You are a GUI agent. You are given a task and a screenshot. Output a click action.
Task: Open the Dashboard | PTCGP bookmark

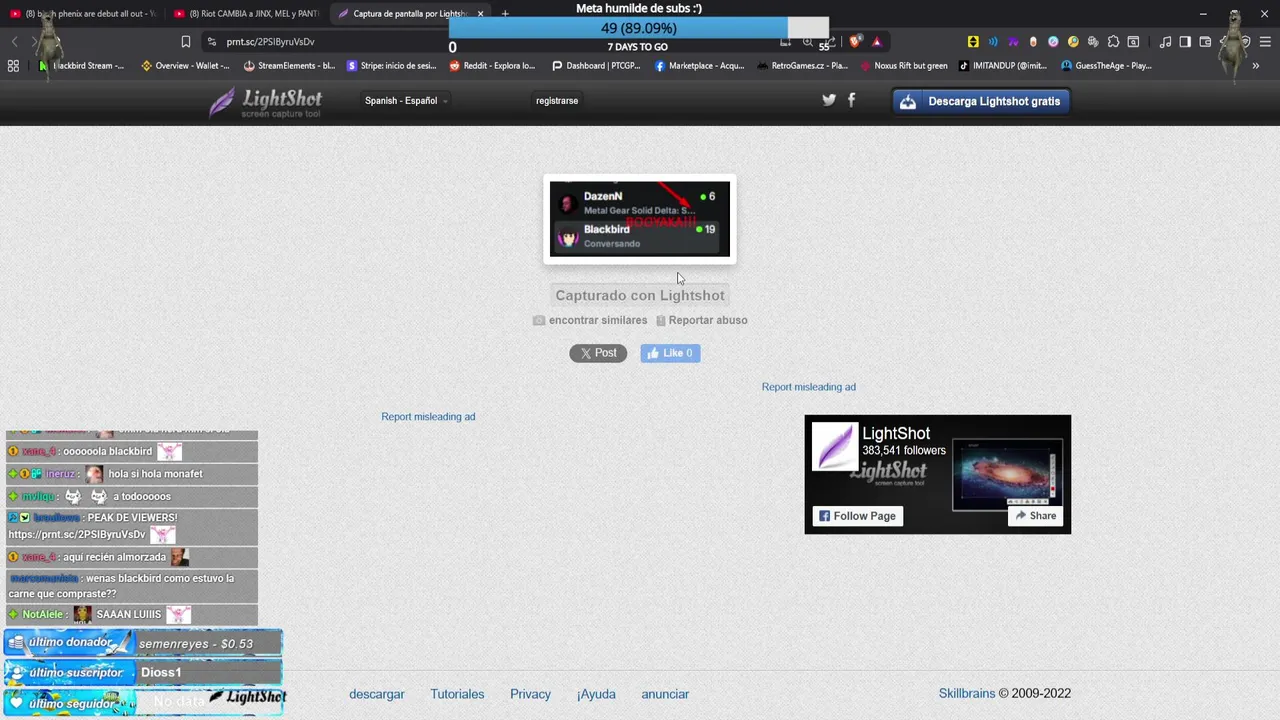coord(595,66)
